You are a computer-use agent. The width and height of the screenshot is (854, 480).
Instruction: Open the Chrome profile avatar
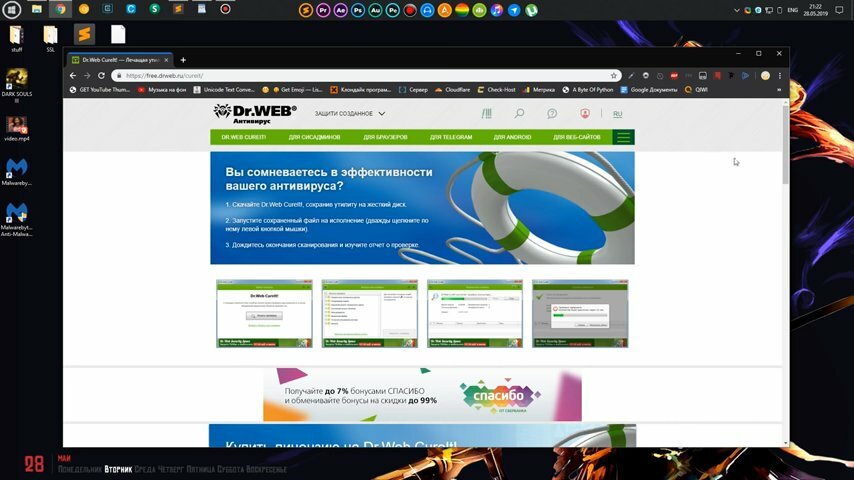765,76
